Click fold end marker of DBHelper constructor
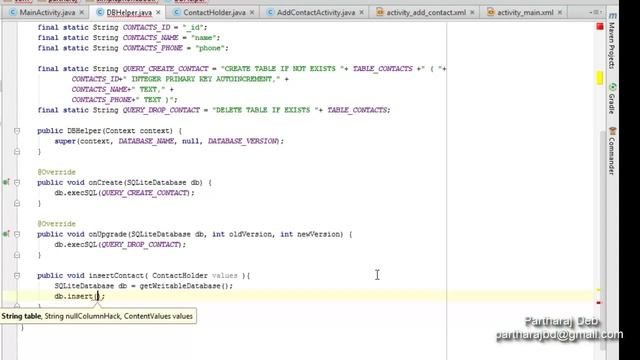 [x=17, y=151]
